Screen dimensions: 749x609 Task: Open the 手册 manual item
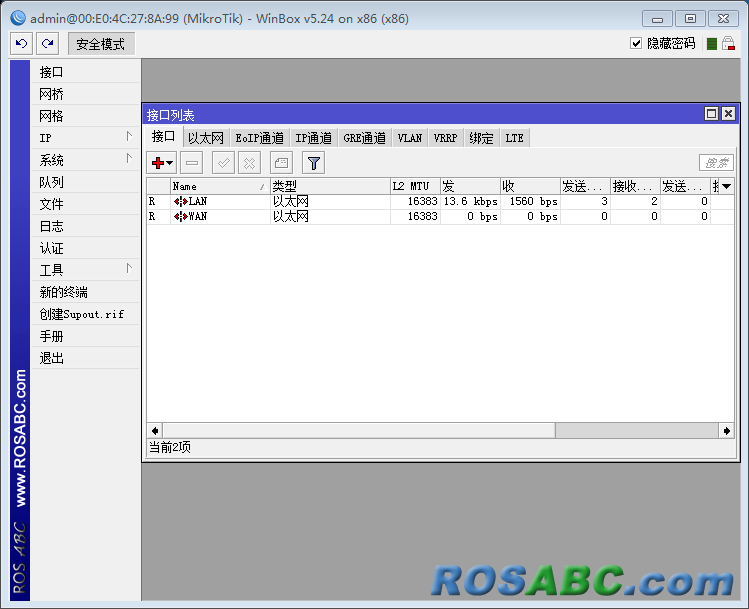coord(86,336)
